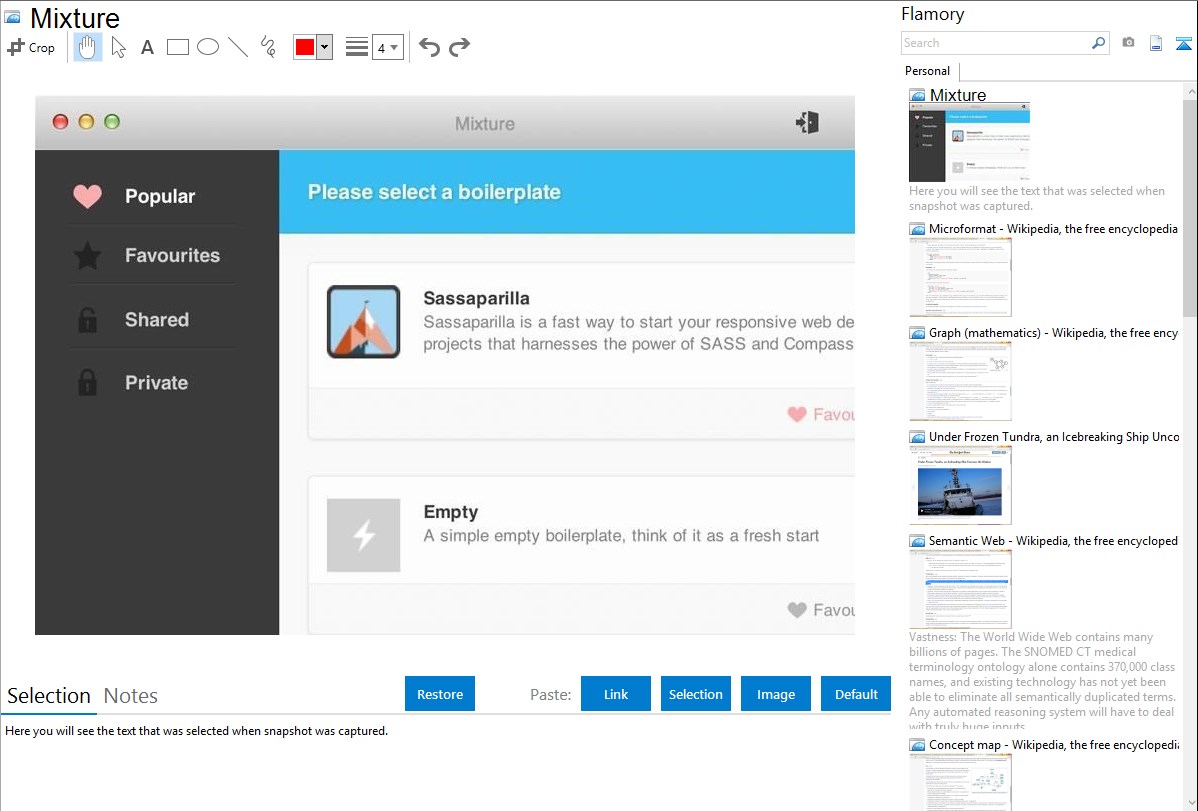This screenshot has height=811, width=1198.
Task: Click the Paste Default button
Action: [856, 693]
